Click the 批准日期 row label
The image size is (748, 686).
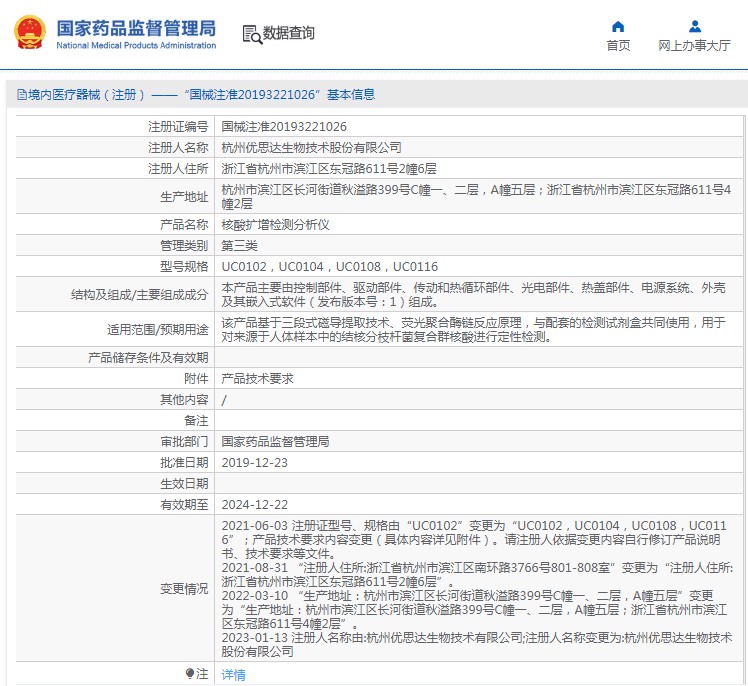point(184,463)
